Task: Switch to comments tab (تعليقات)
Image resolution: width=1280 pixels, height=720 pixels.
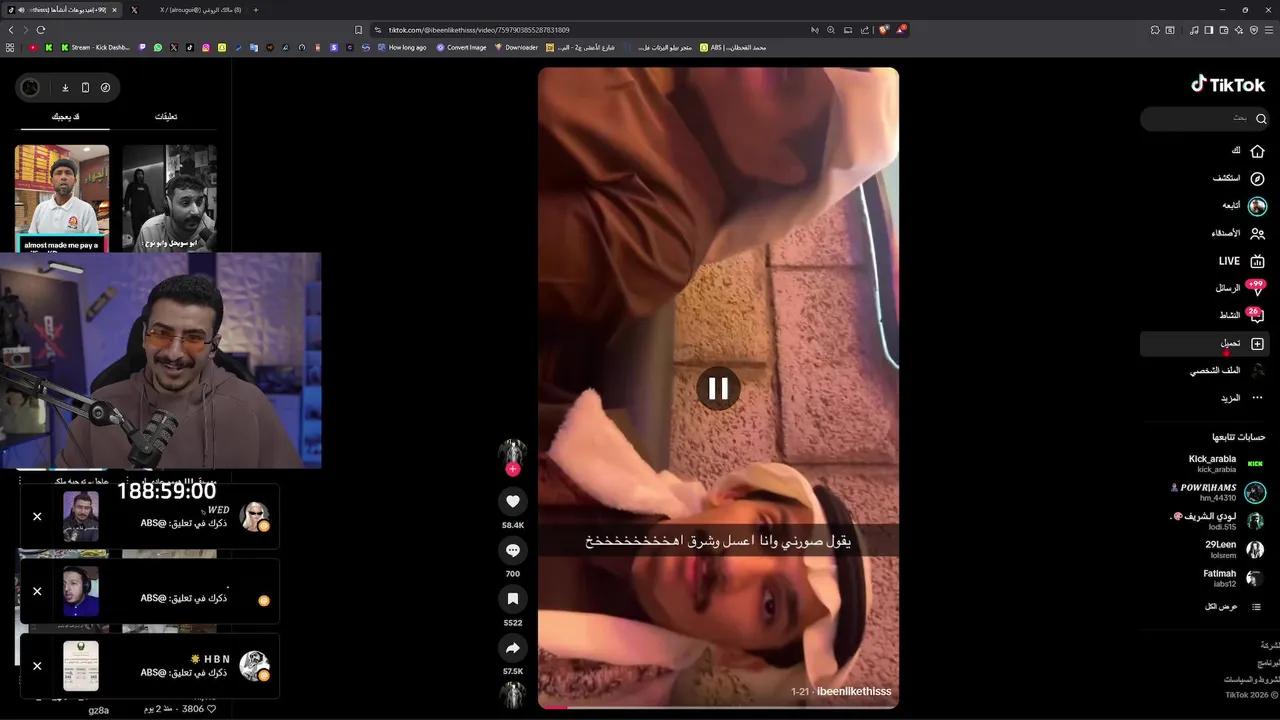Action: tap(166, 117)
